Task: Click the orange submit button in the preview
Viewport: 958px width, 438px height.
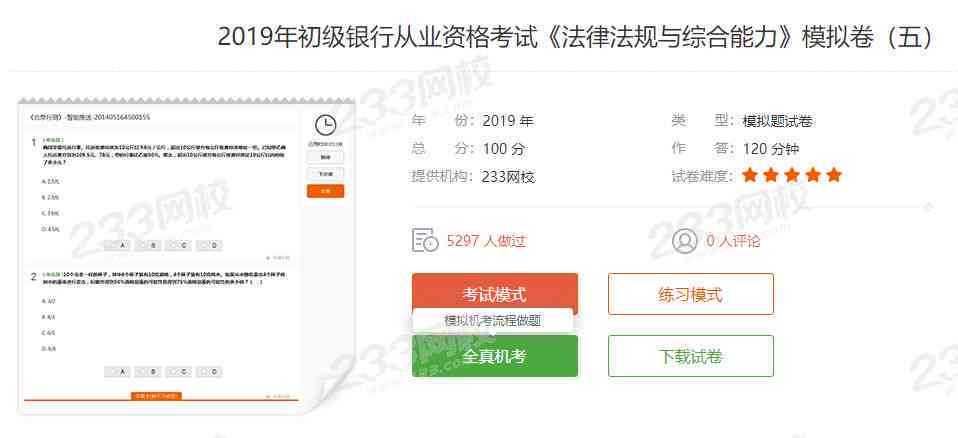Action: point(326,191)
